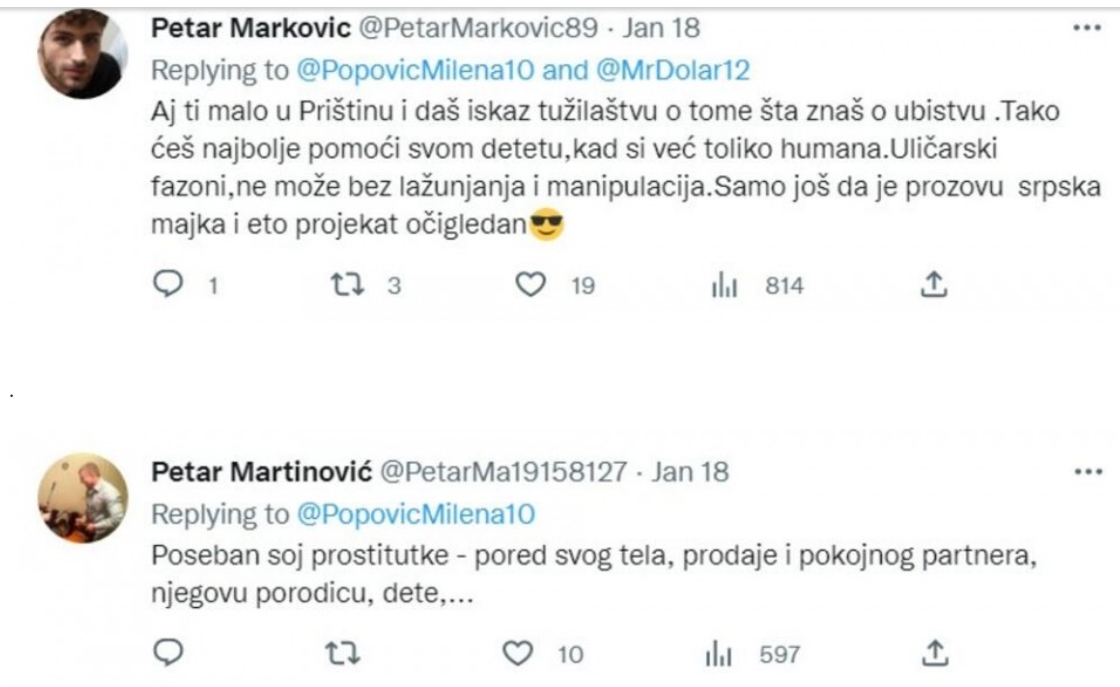View analytics showing 597 views
This screenshot has width=1120, height=687.
(718, 654)
